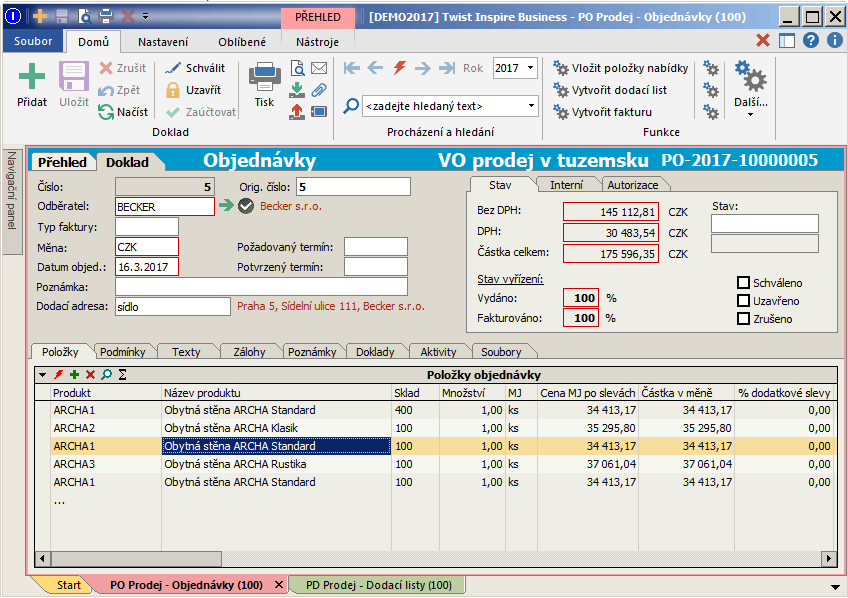The width and height of the screenshot is (848, 598).
Task: Check the Zrušeno checkbox
Action: [743, 319]
